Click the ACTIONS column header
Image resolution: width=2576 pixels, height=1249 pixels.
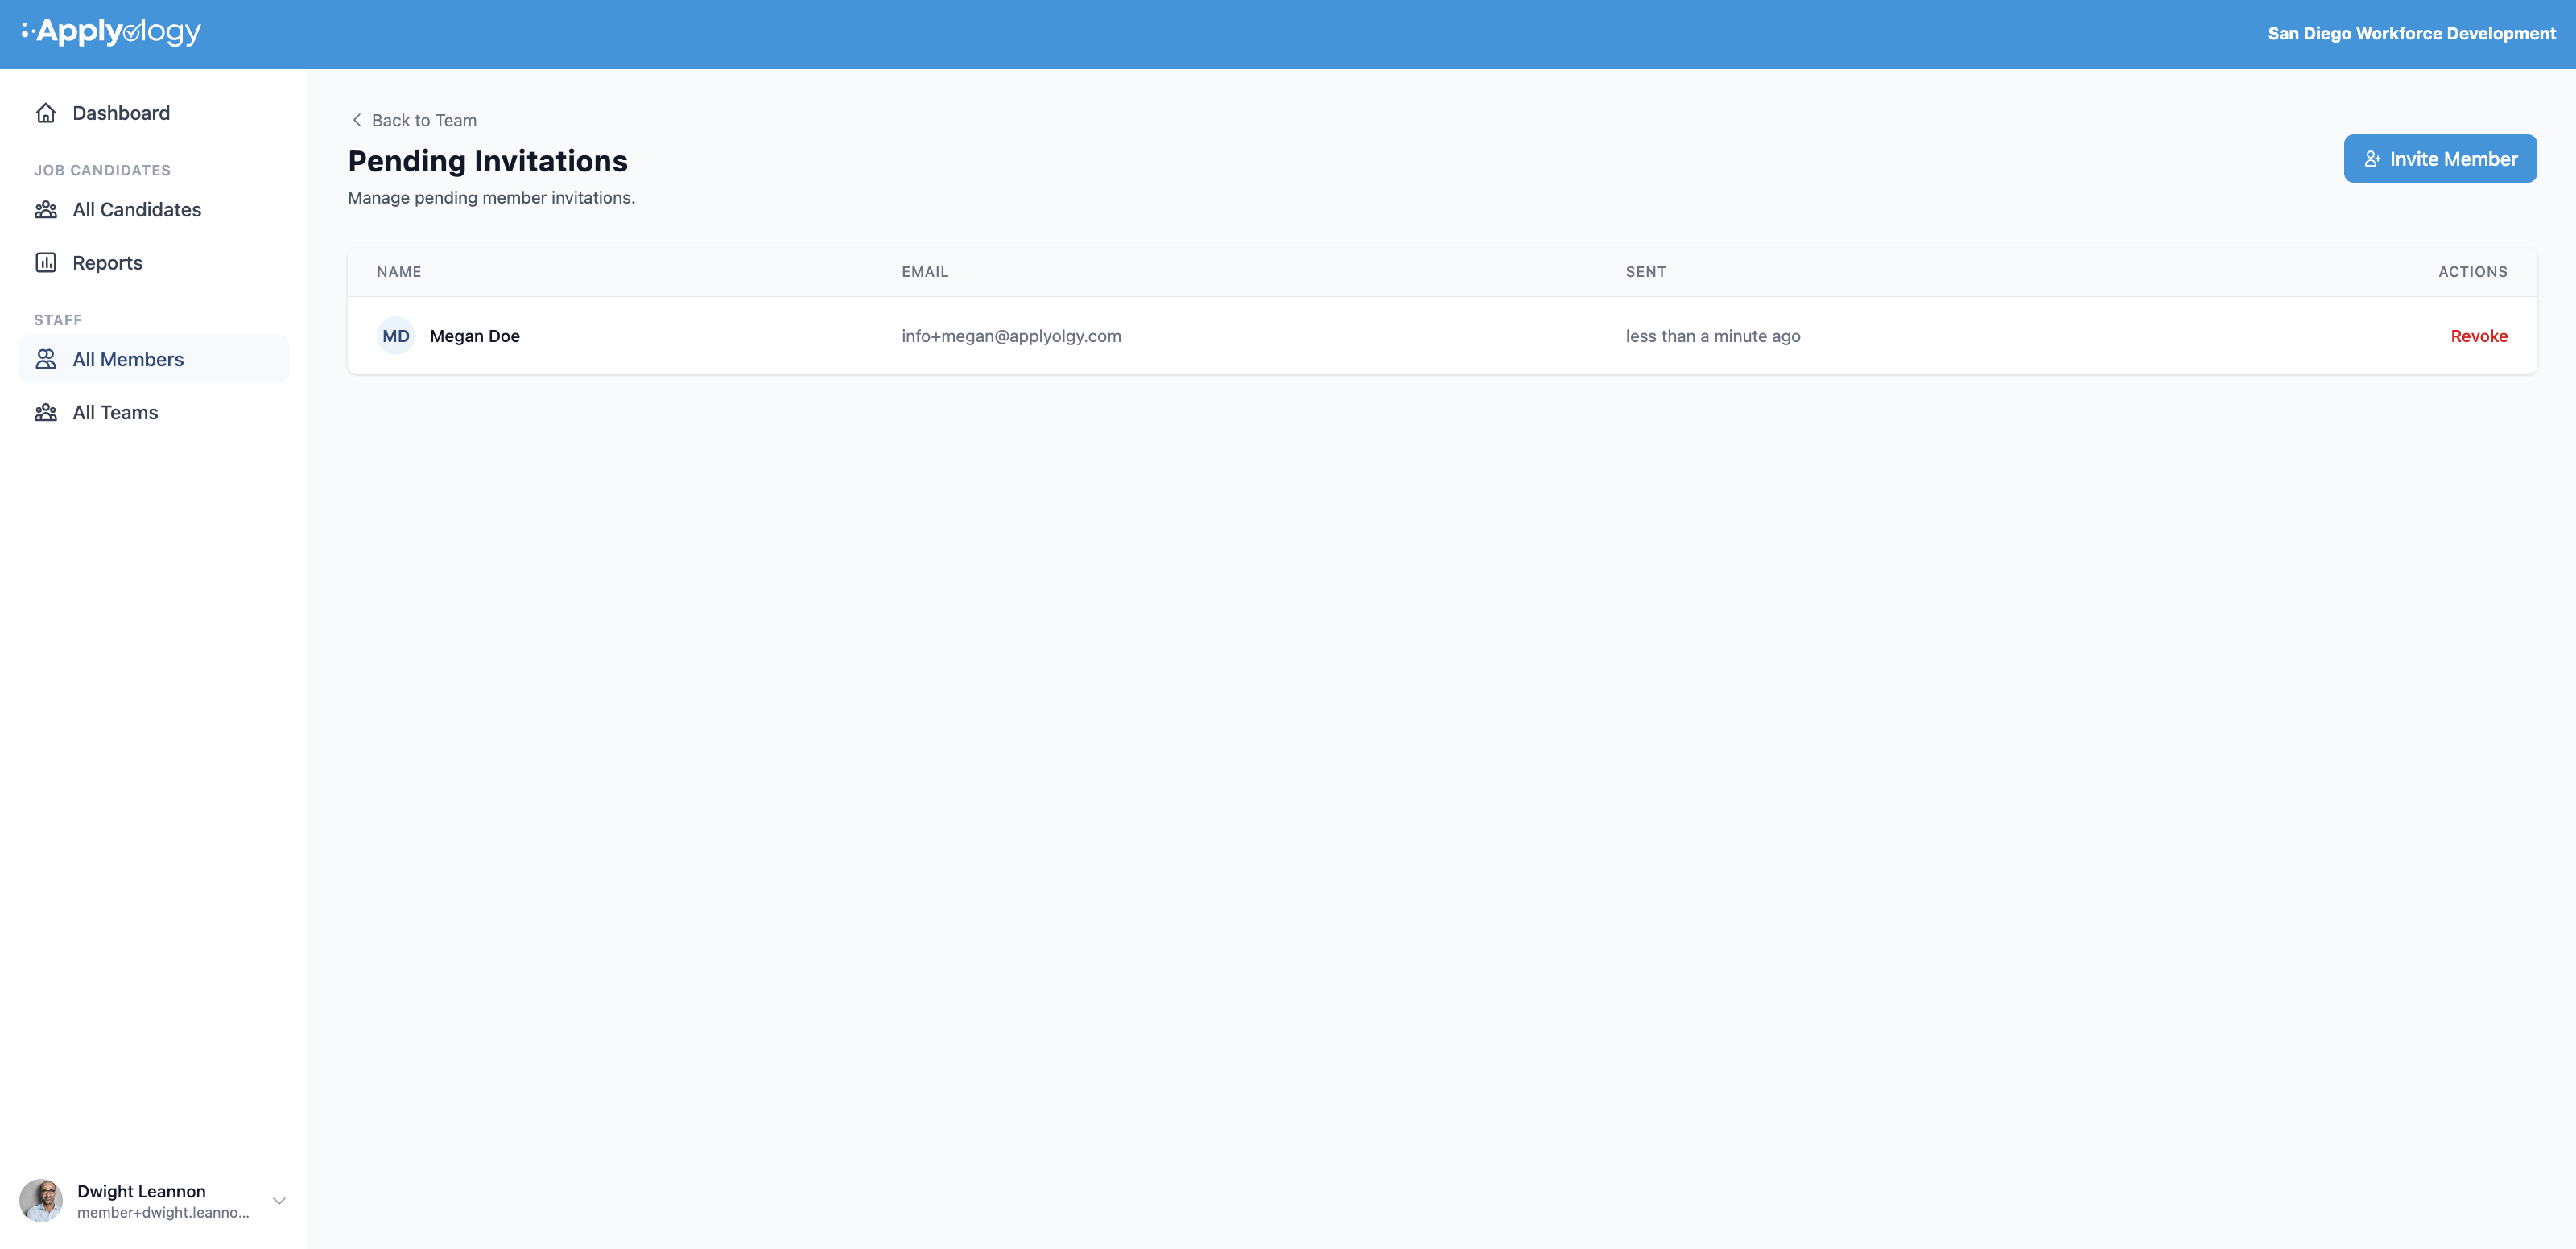coord(2473,272)
